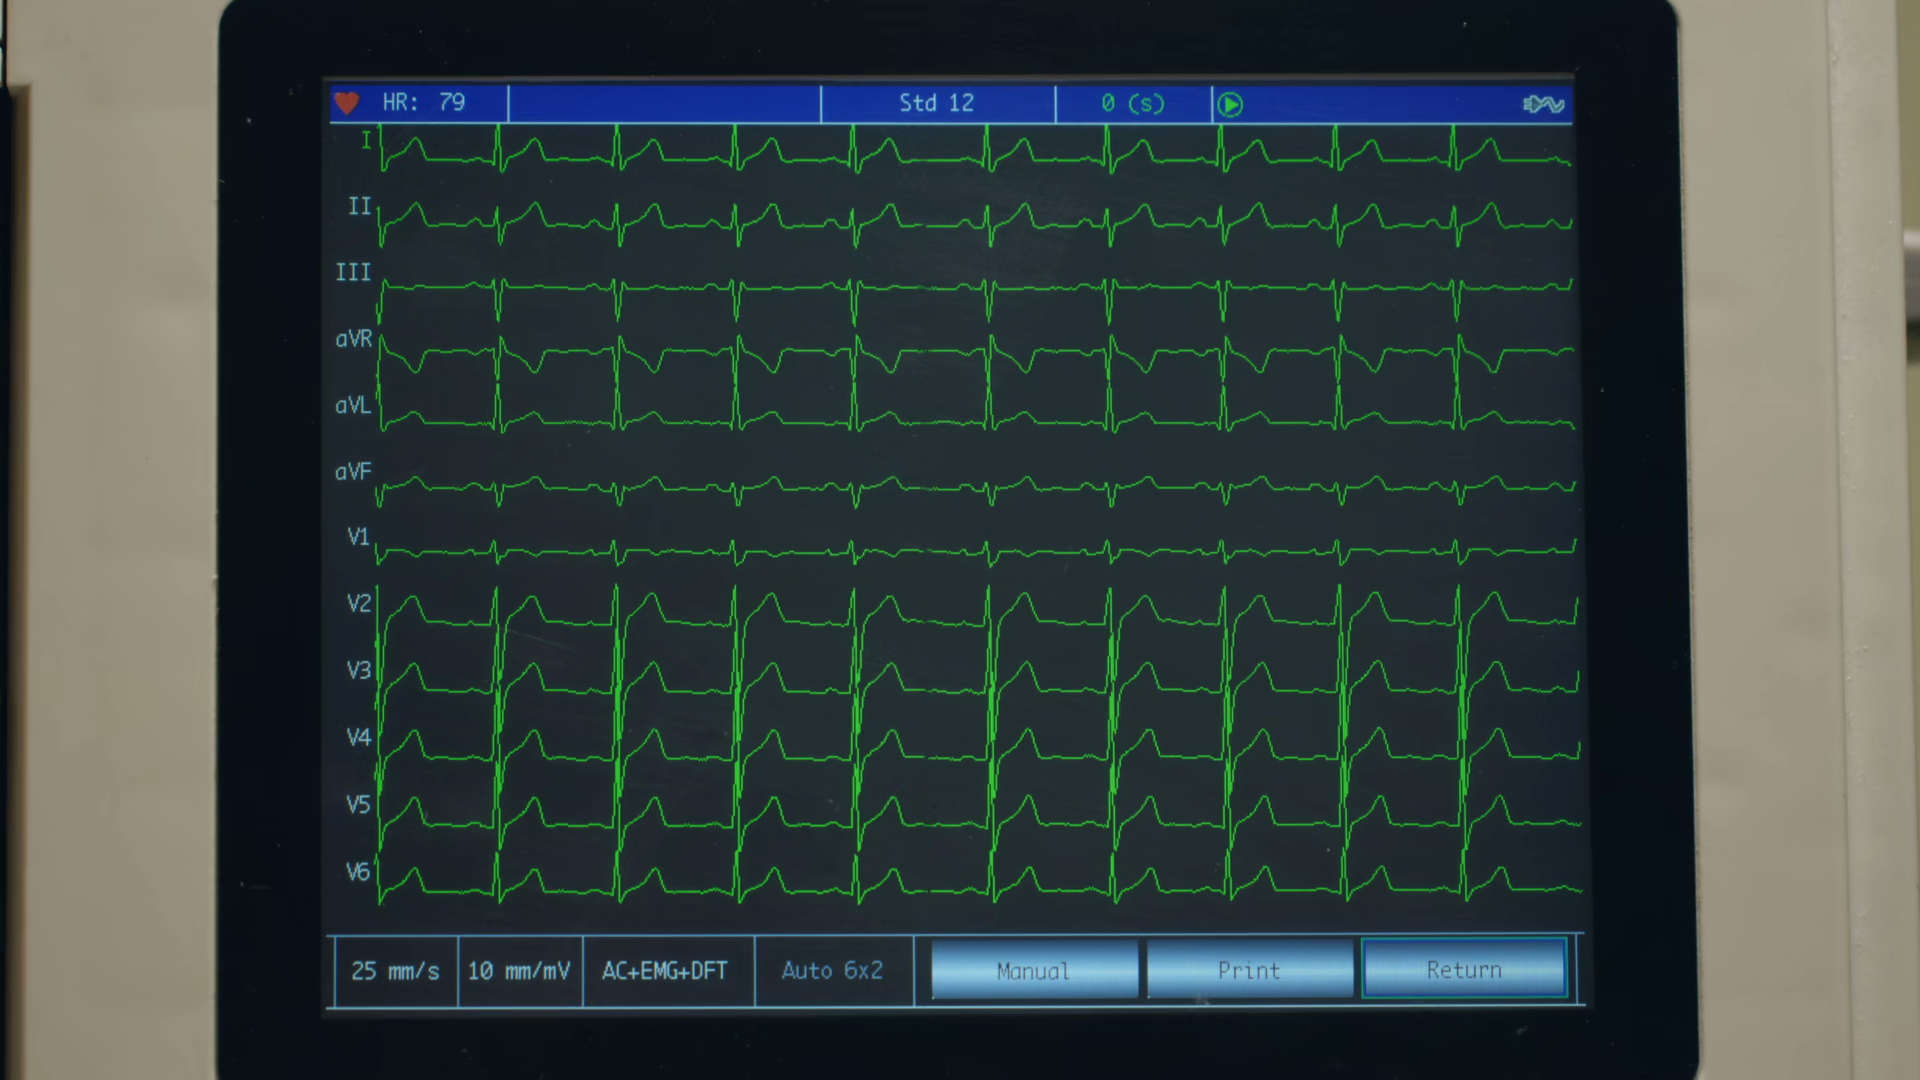This screenshot has width=1920, height=1080.
Task: Tap the V6 lead label
Action: pos(358,872)
